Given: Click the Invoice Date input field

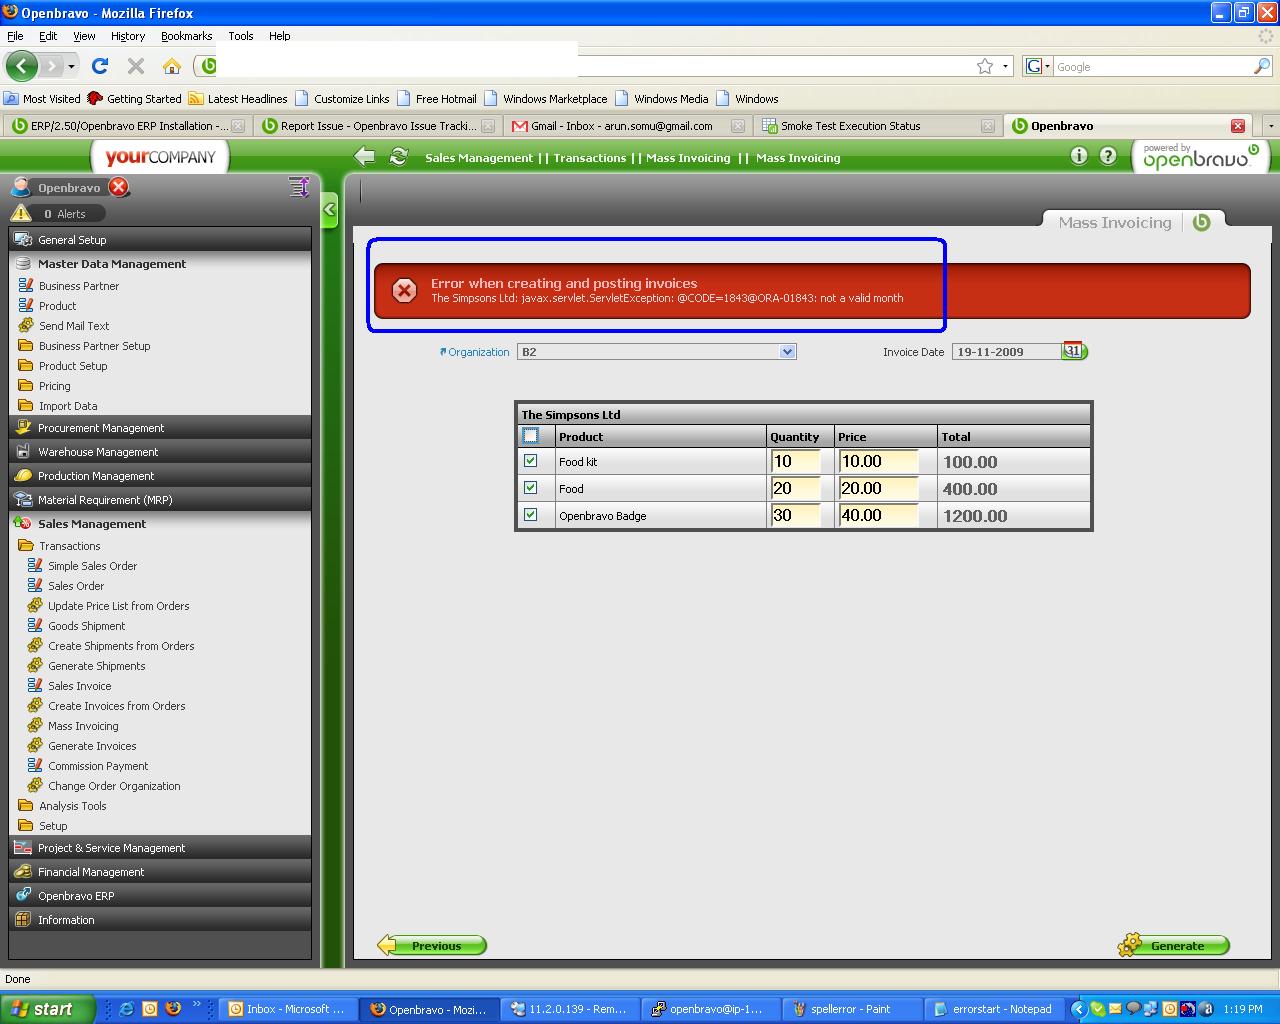Looking at the screenshot, I should [1006, 351].
